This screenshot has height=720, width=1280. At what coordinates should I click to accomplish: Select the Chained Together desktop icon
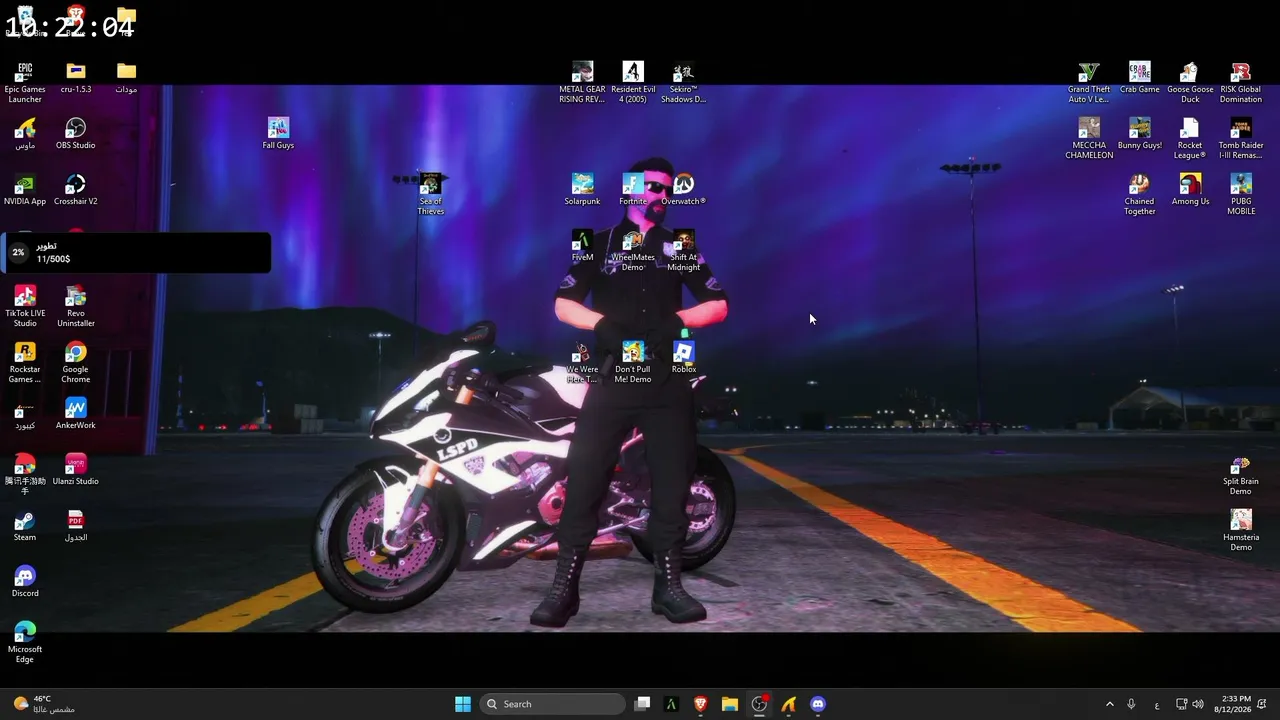tap(1139, 194)
